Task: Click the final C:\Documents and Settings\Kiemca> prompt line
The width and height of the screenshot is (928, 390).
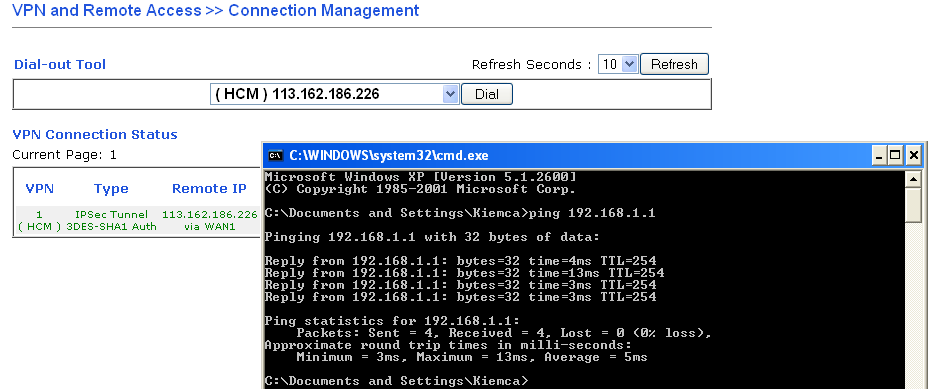Action: pos(396,381)
